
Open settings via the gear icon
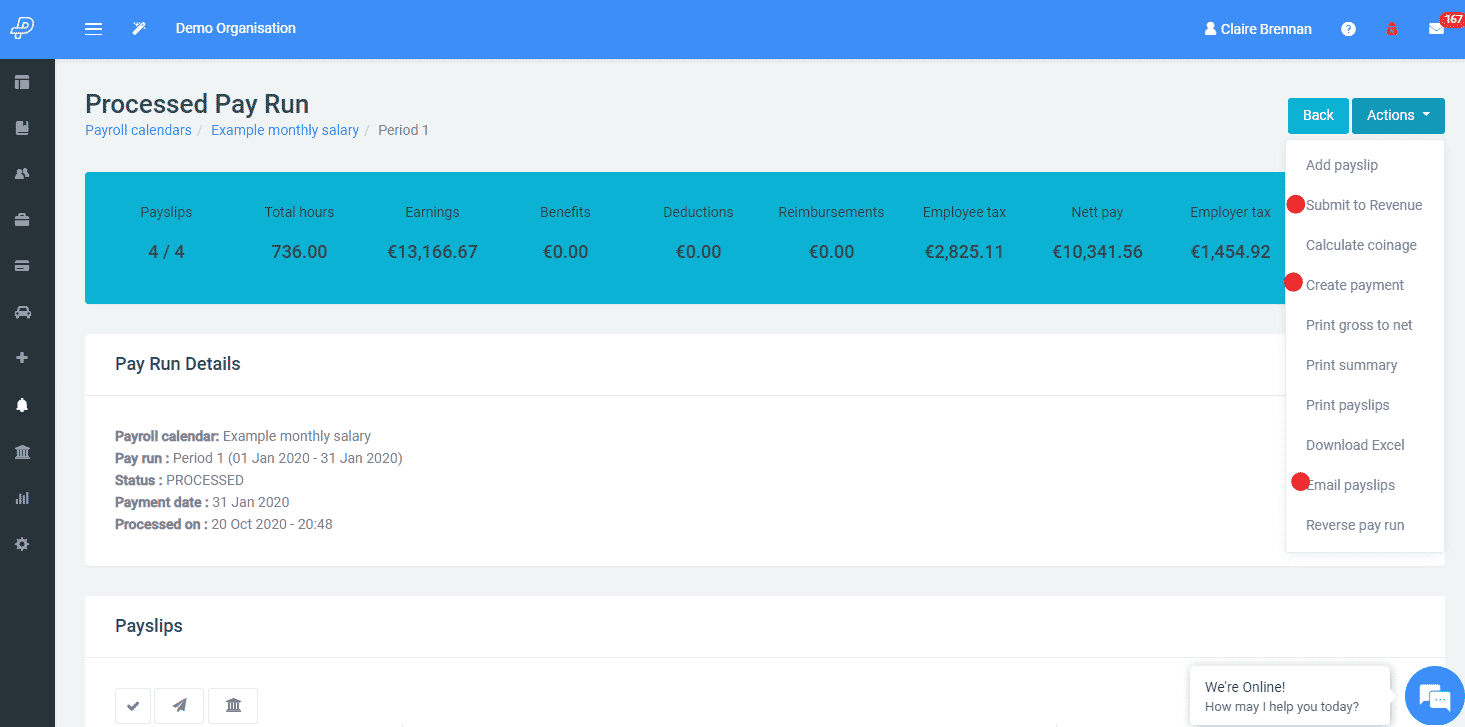click(x=22, y=544)
